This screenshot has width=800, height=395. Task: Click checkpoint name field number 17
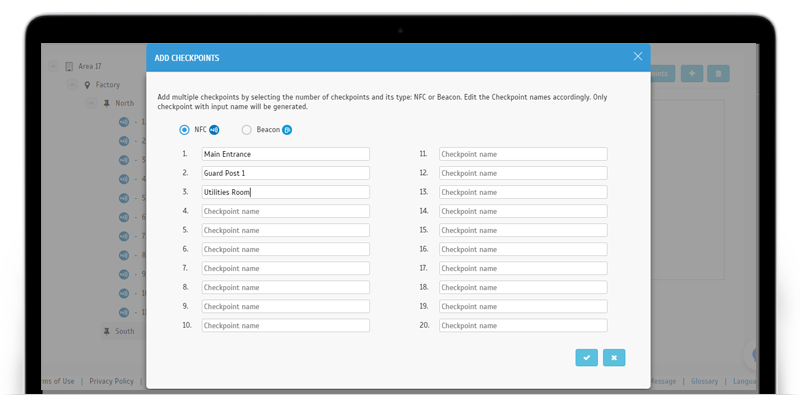pos(523,268)
